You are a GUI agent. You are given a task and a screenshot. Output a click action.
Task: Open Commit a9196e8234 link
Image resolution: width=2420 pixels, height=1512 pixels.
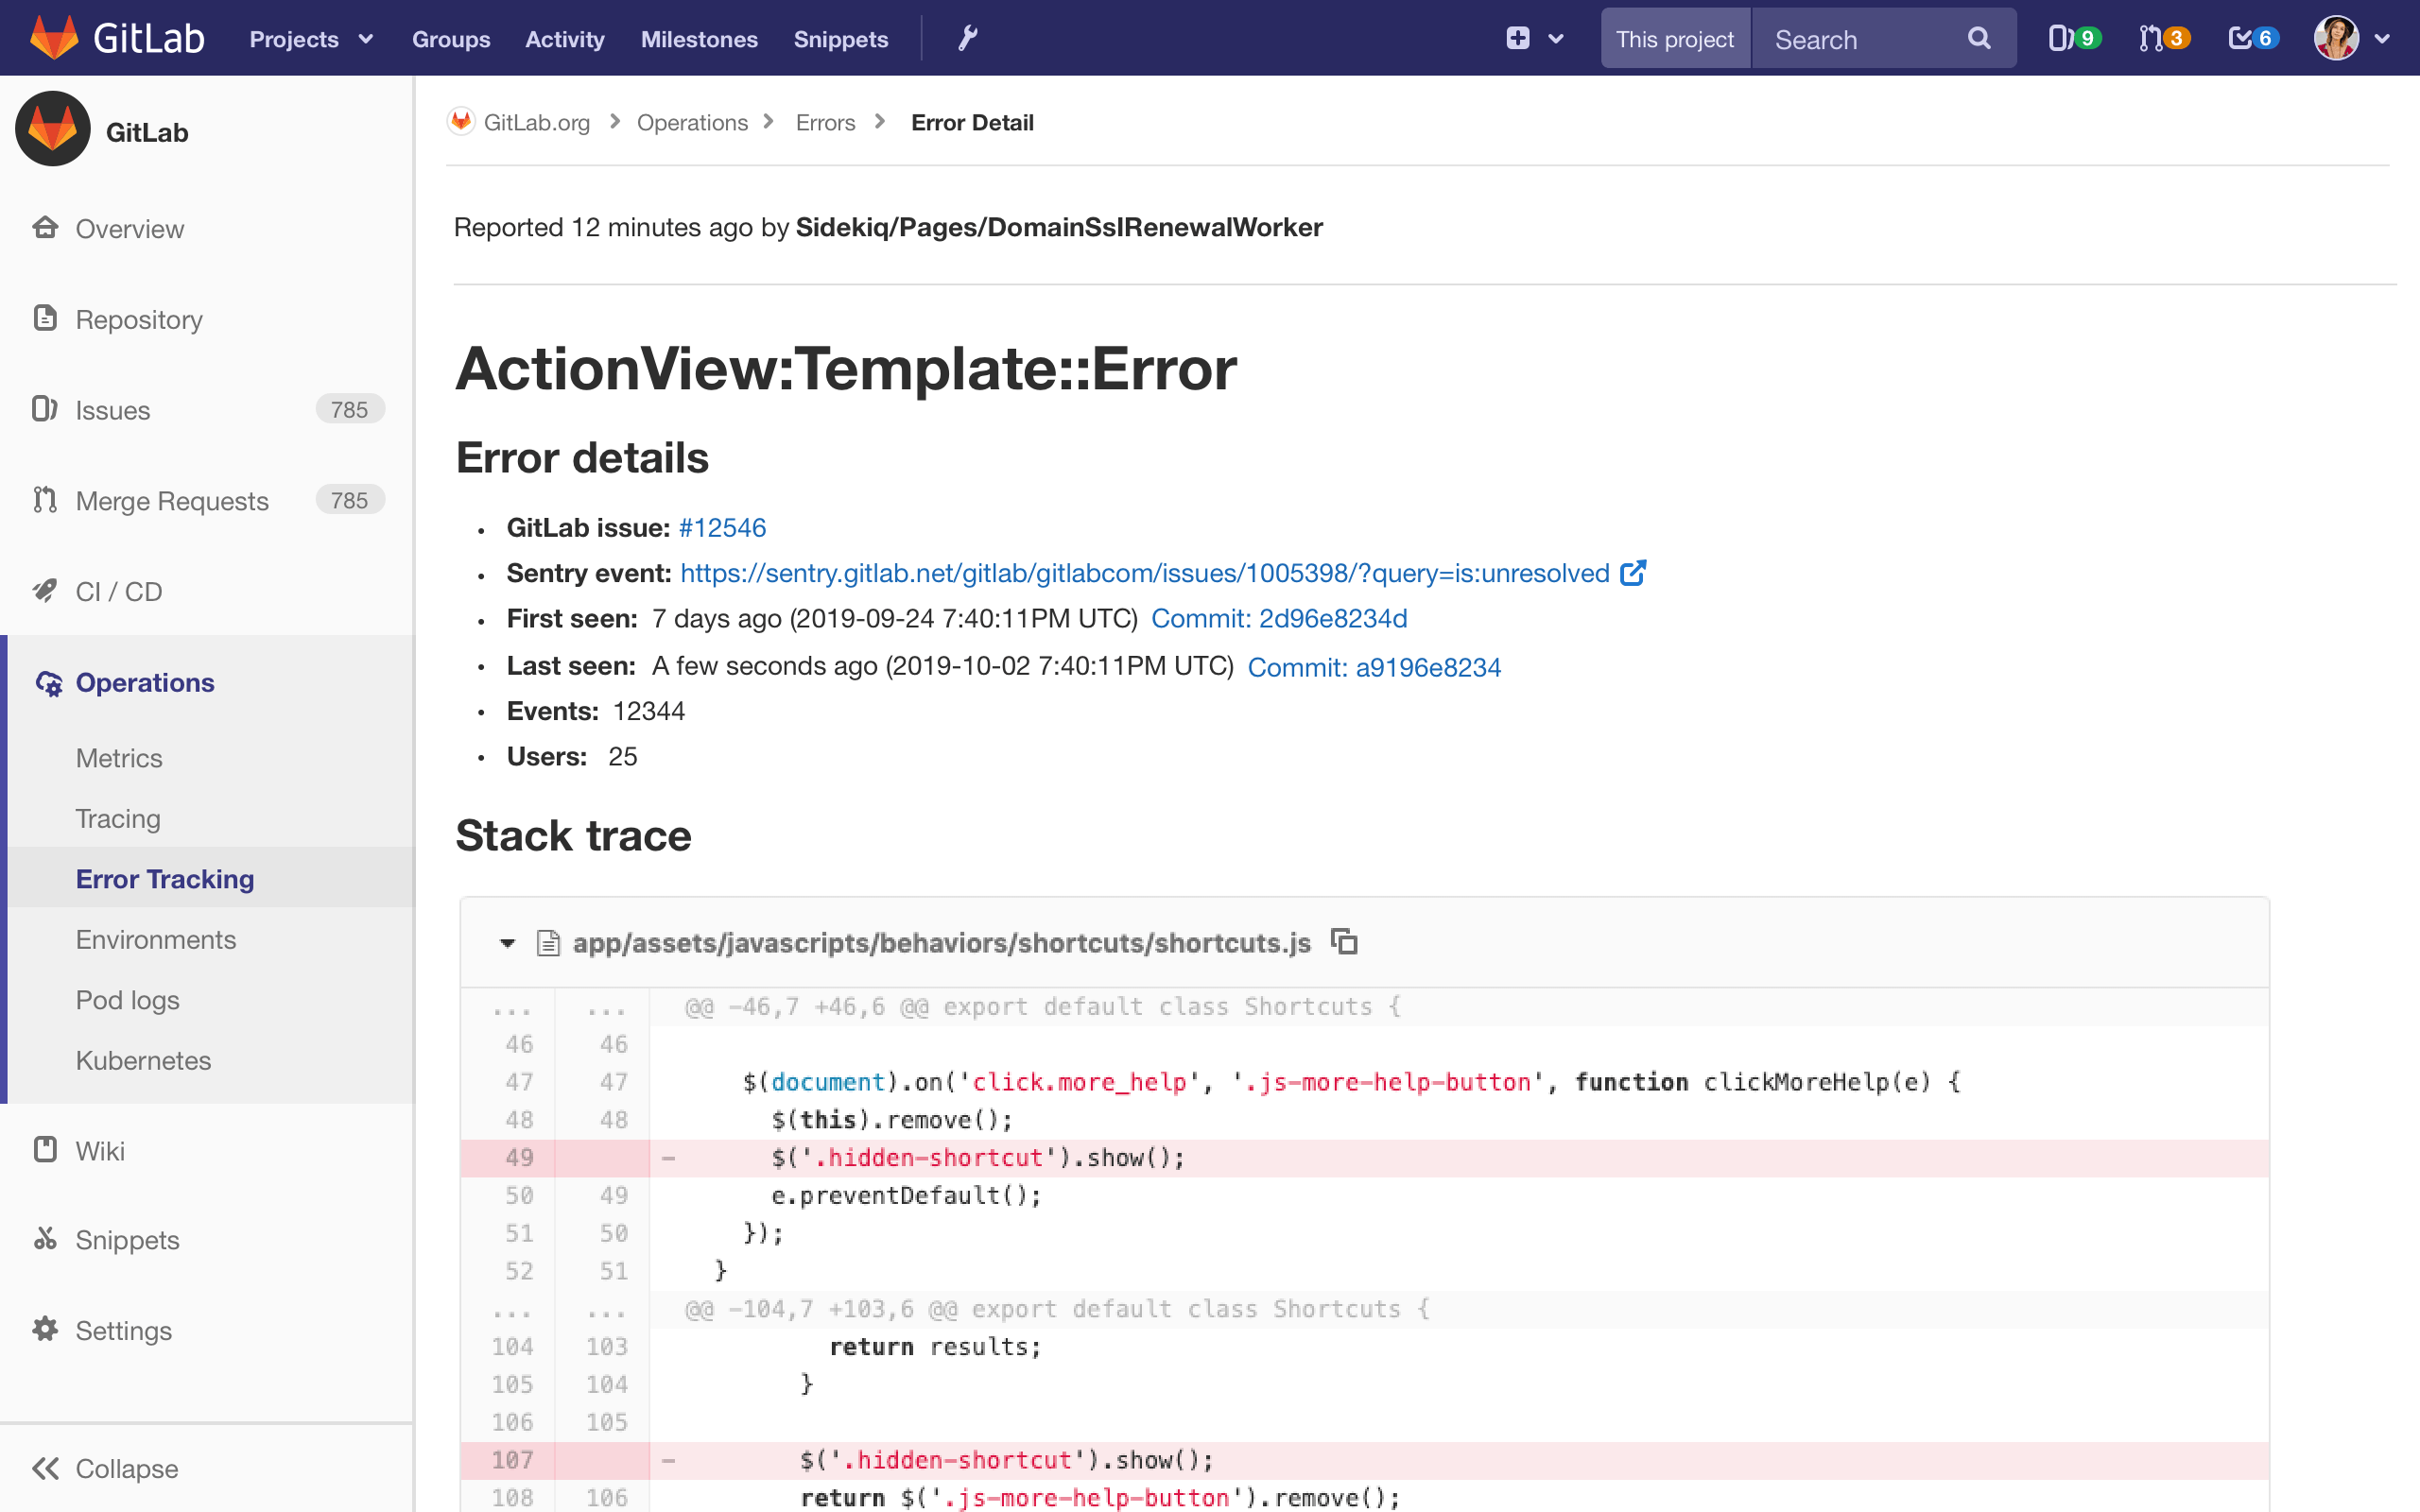(1374, 667)
